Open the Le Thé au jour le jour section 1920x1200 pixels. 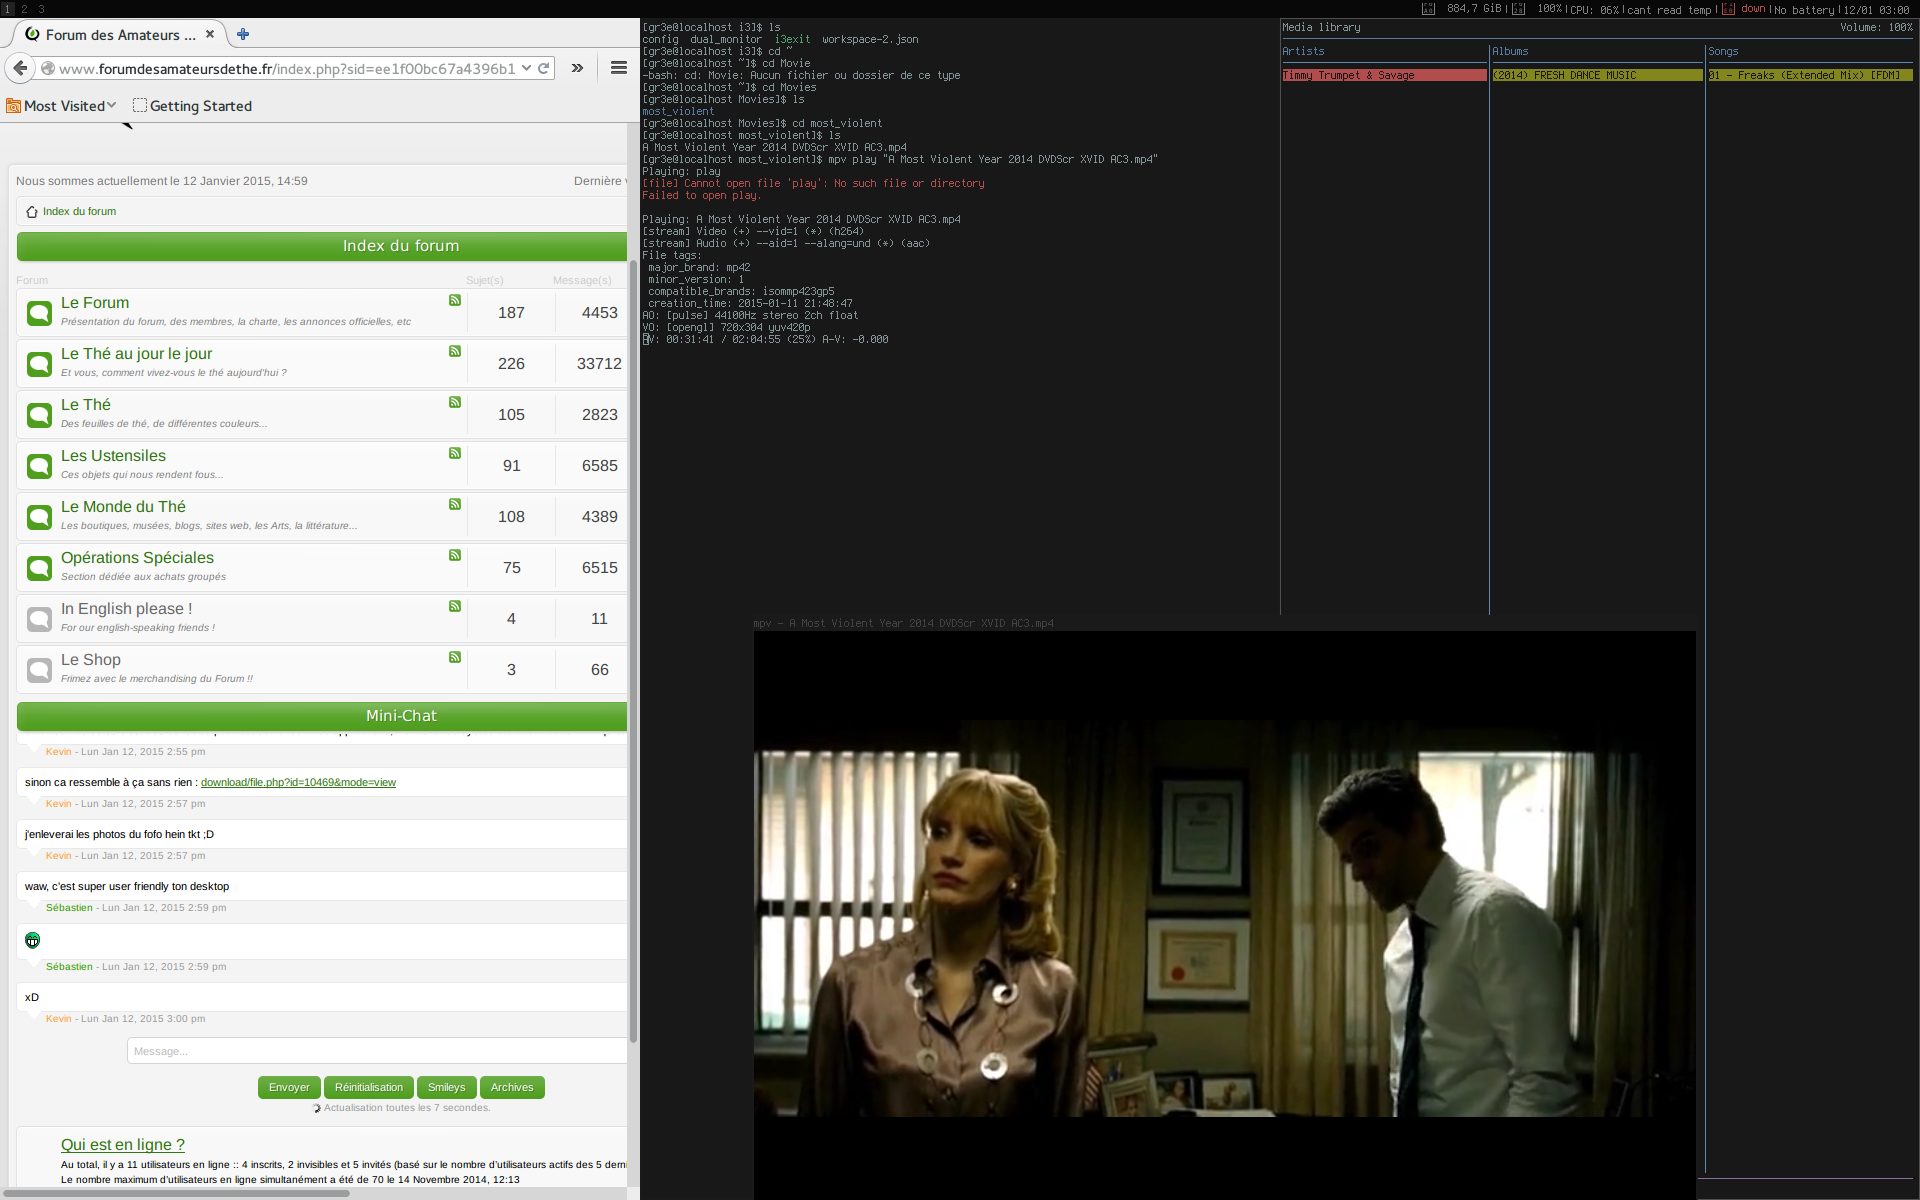click(x=136, y=354)
